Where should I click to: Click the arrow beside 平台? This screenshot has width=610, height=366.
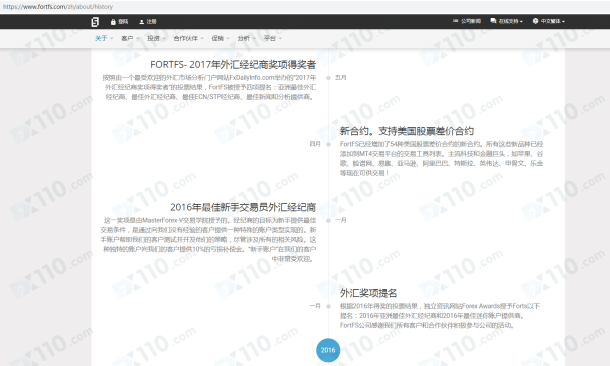(280, 39)
